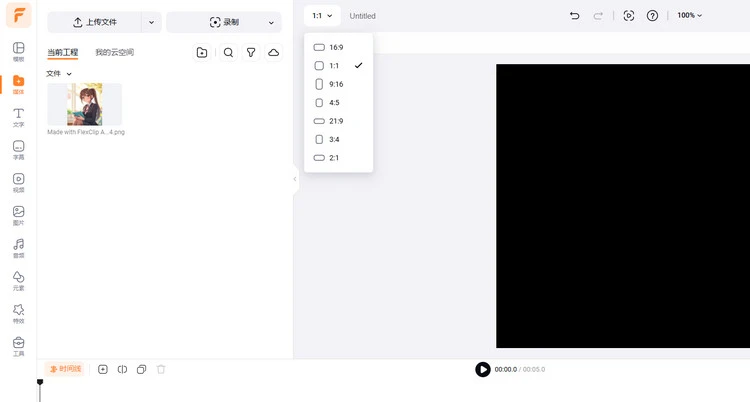Click the help question mark icon
The image size is (750, 402).
[x=653, y=16]
